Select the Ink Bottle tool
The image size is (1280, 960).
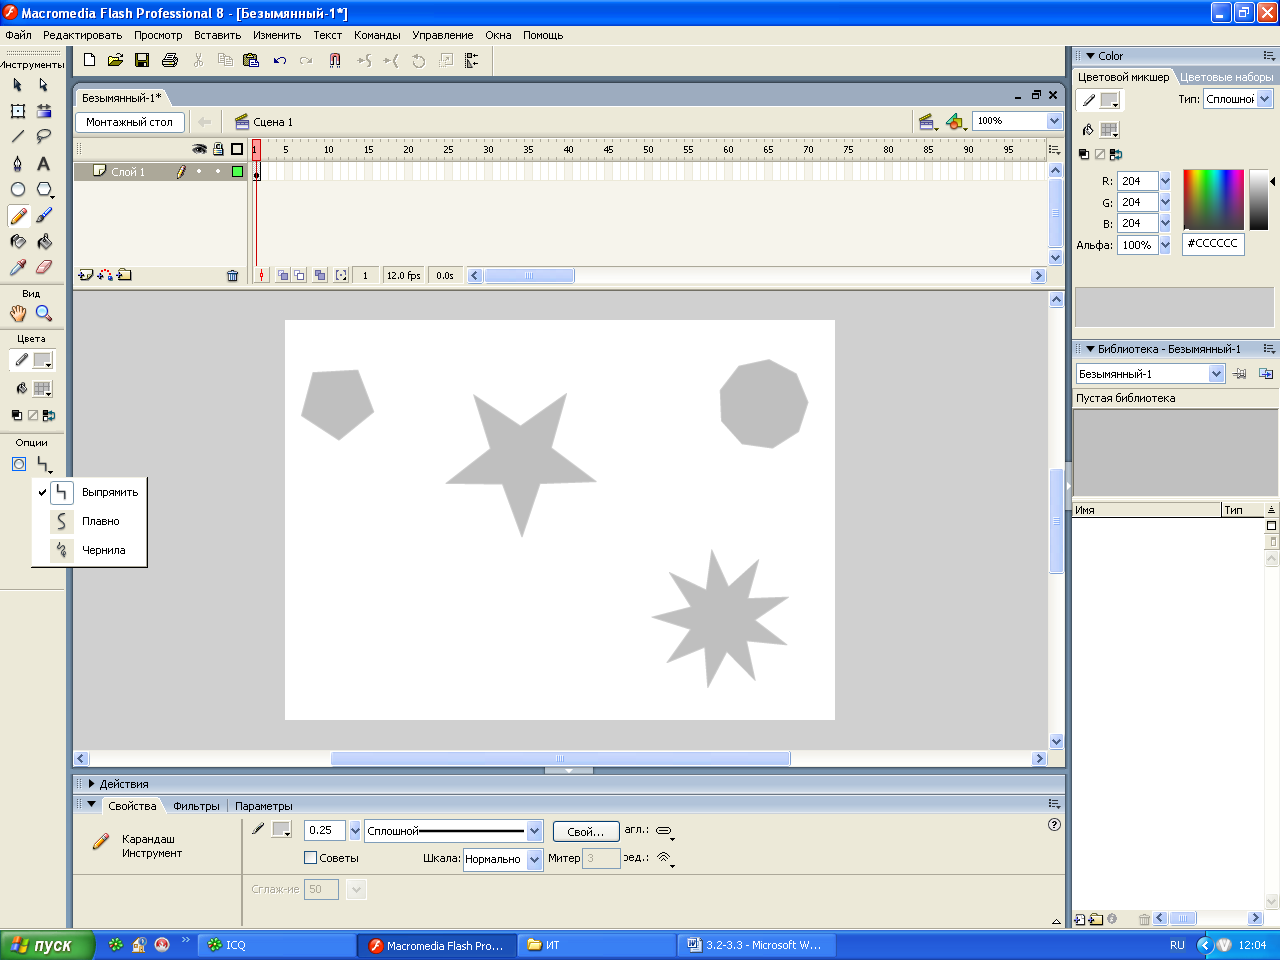pos(18,241)
